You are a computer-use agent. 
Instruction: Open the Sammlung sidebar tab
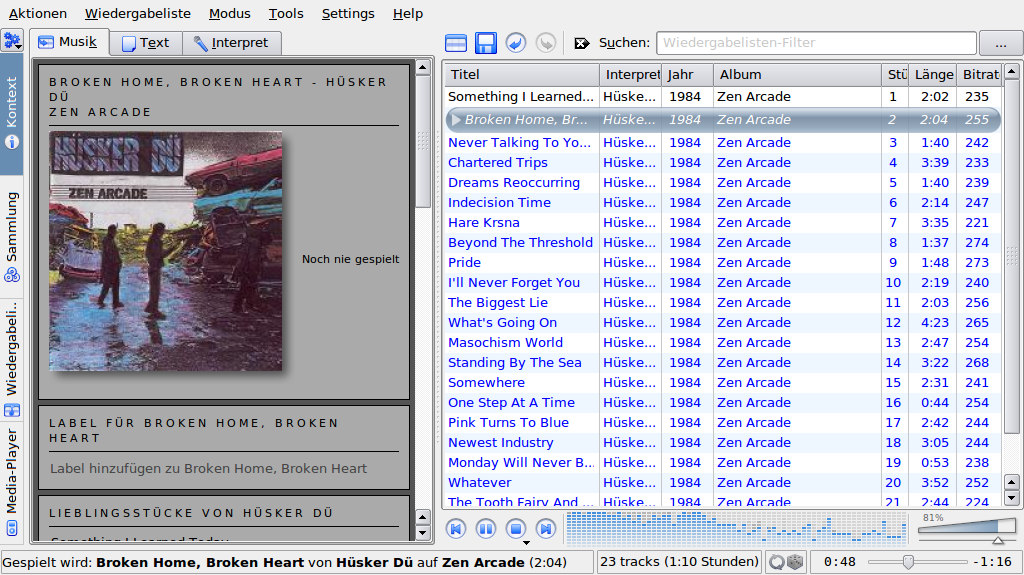(12, 237)
